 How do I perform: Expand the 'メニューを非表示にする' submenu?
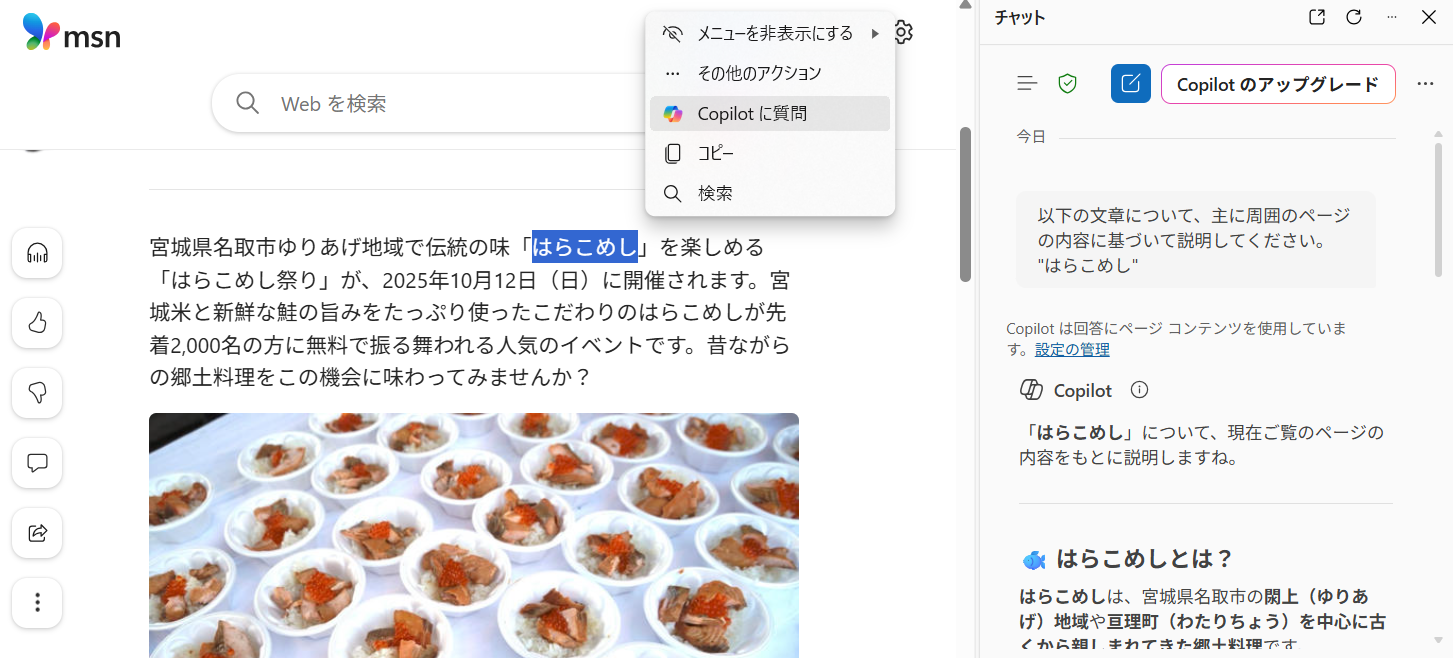[770, 34]
